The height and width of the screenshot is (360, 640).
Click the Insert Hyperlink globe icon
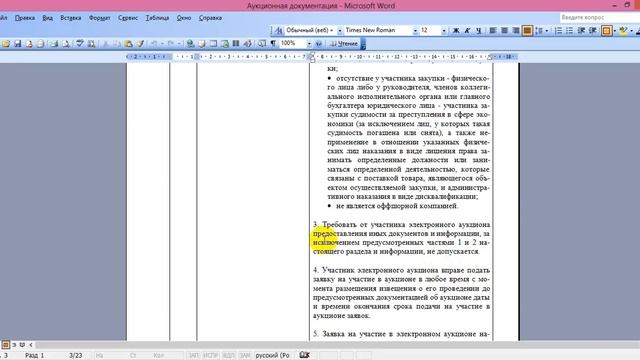[190, 44]
